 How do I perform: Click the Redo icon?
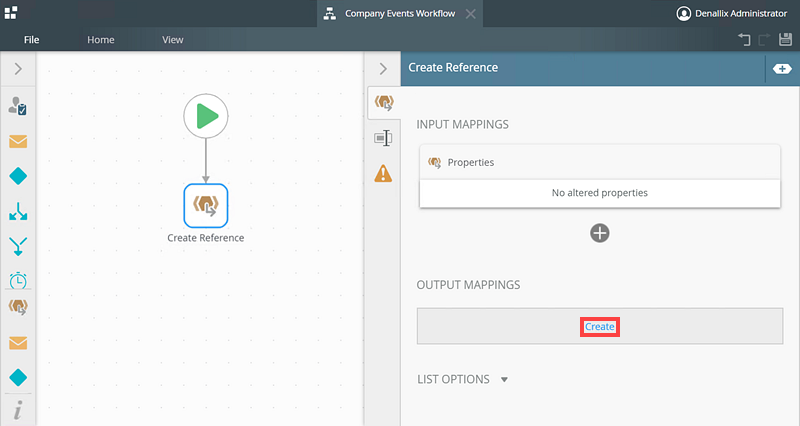click(x=764, y=39)
